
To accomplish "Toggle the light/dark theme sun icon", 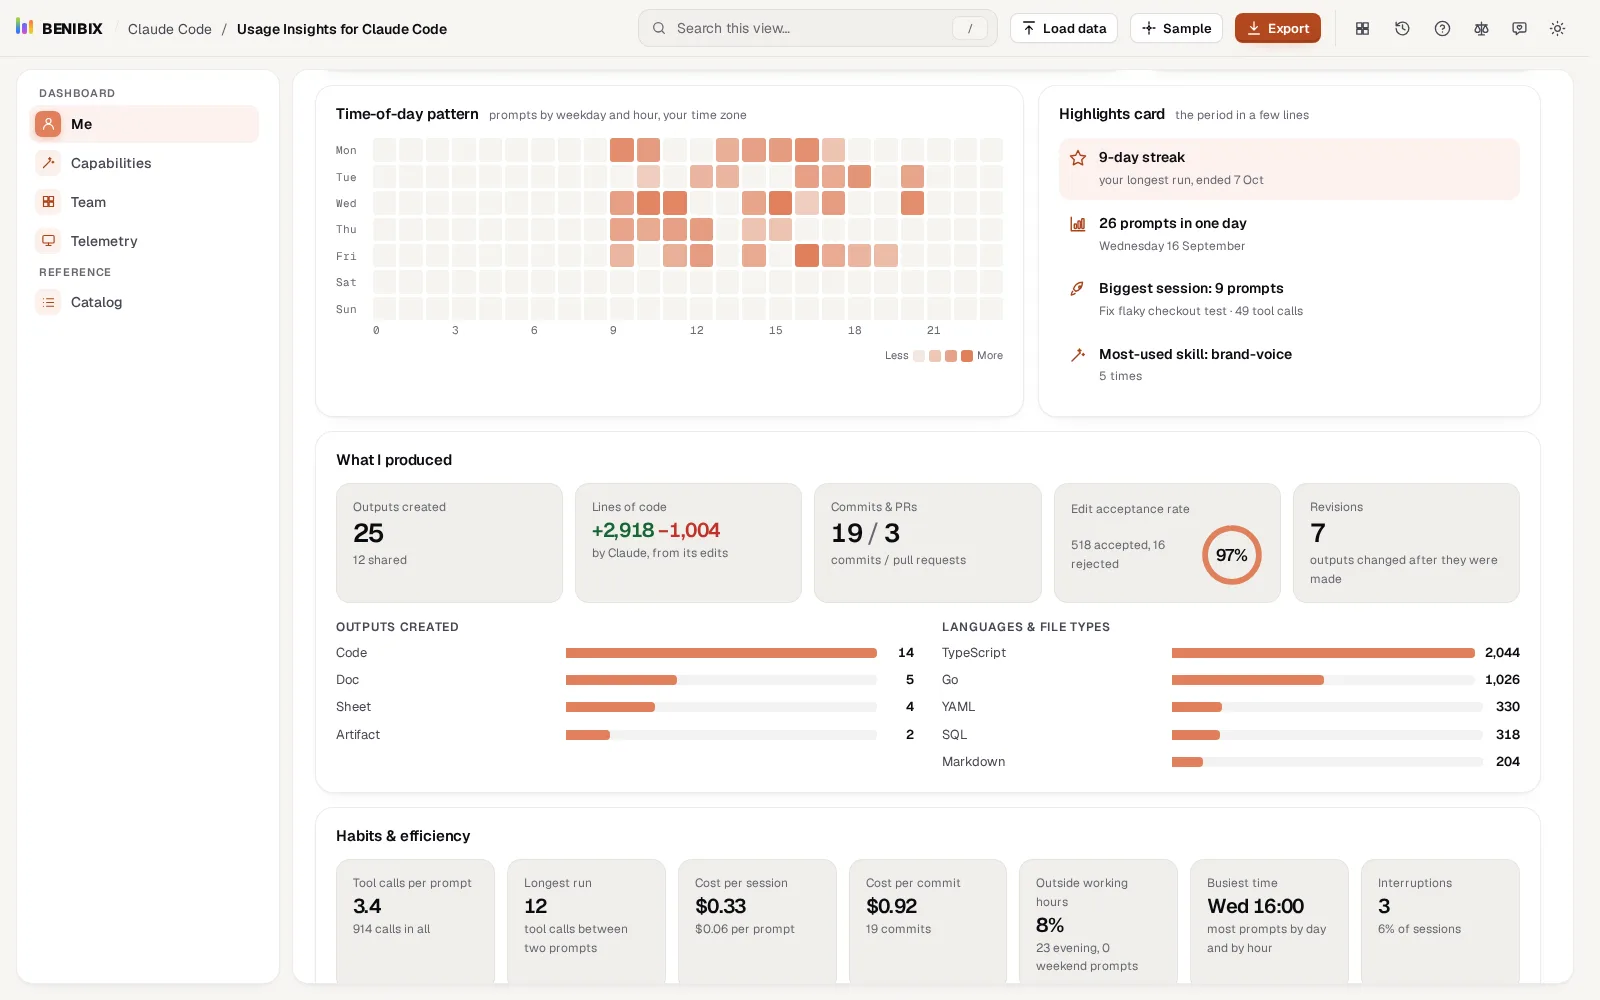I will (1557, 29).
